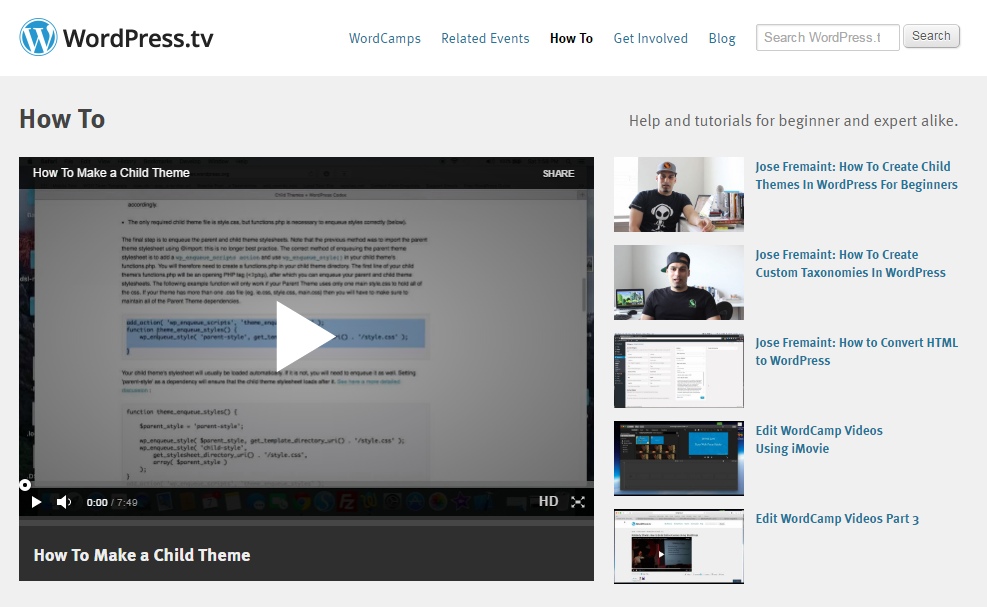
Task: Click the Edit WordCamp Videos Part 3 thumbnail
Action: coord(679,546)
